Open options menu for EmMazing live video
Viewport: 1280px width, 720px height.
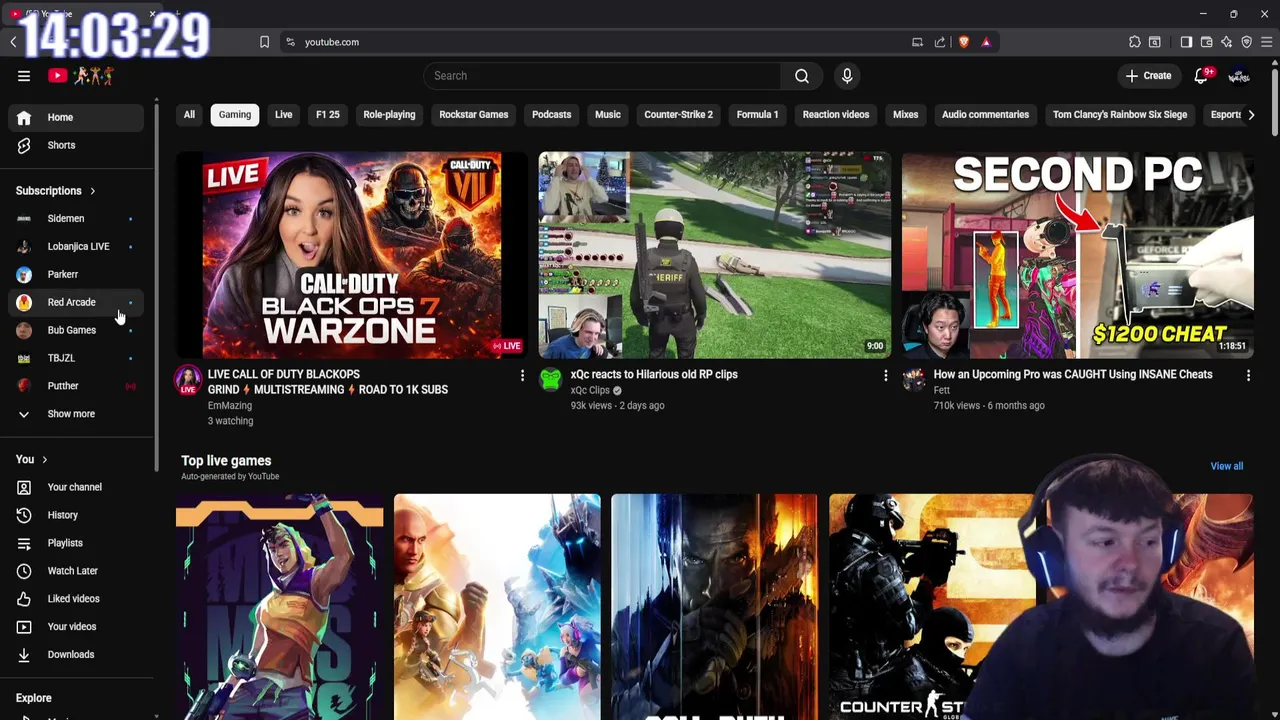pos(522,375)
